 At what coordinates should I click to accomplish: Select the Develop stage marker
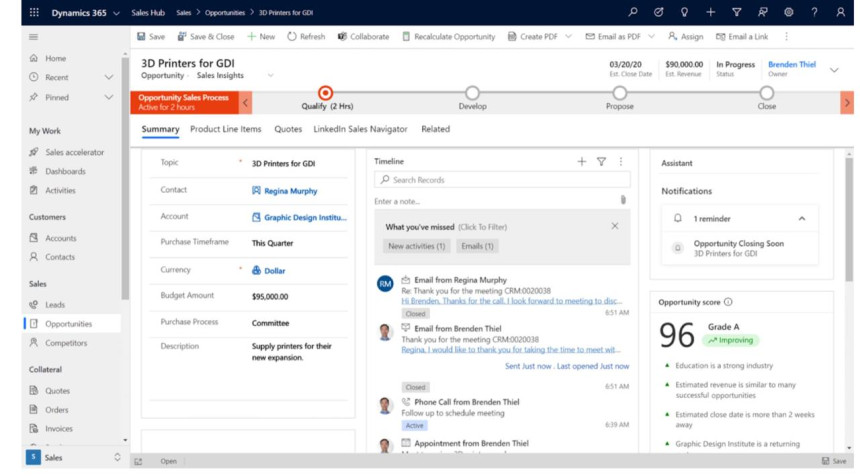pyautogui.click(x=472, y=93)
